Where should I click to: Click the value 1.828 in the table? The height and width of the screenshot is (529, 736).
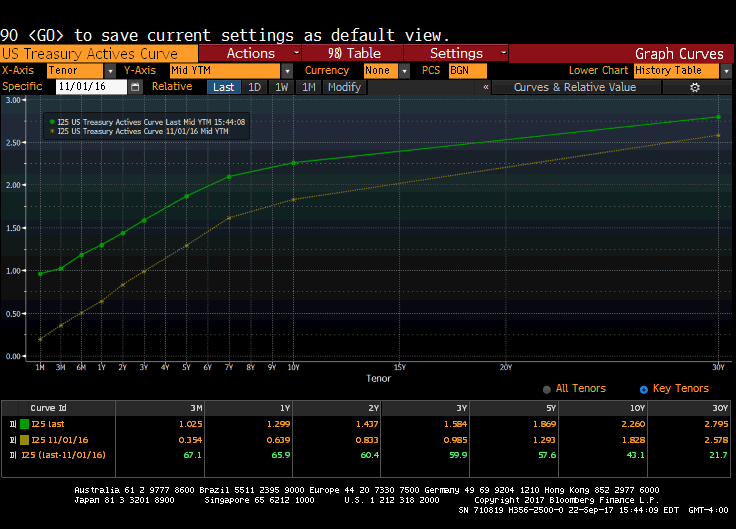633,440
